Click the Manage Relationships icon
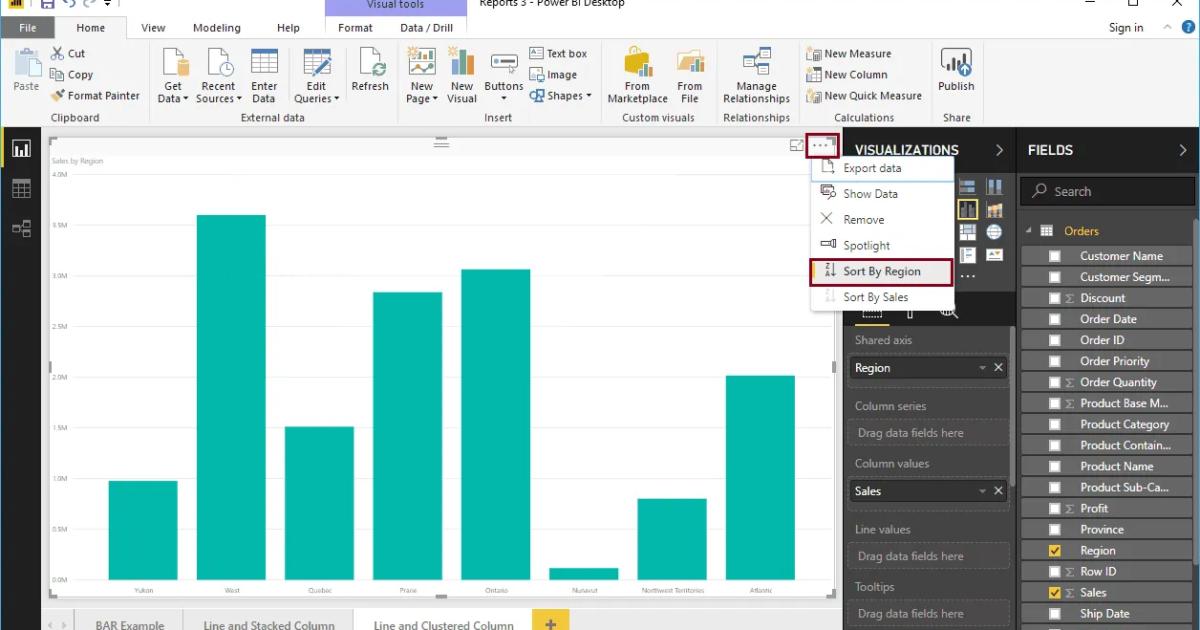Screen dimensions: 1200x630 click(756, 75)
